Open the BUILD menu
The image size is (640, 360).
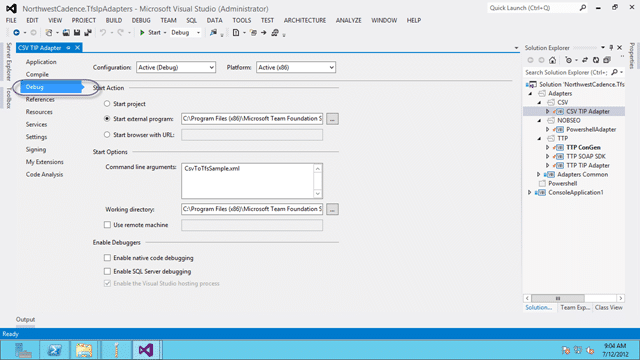pyautogui.click(x=114, y=20)
